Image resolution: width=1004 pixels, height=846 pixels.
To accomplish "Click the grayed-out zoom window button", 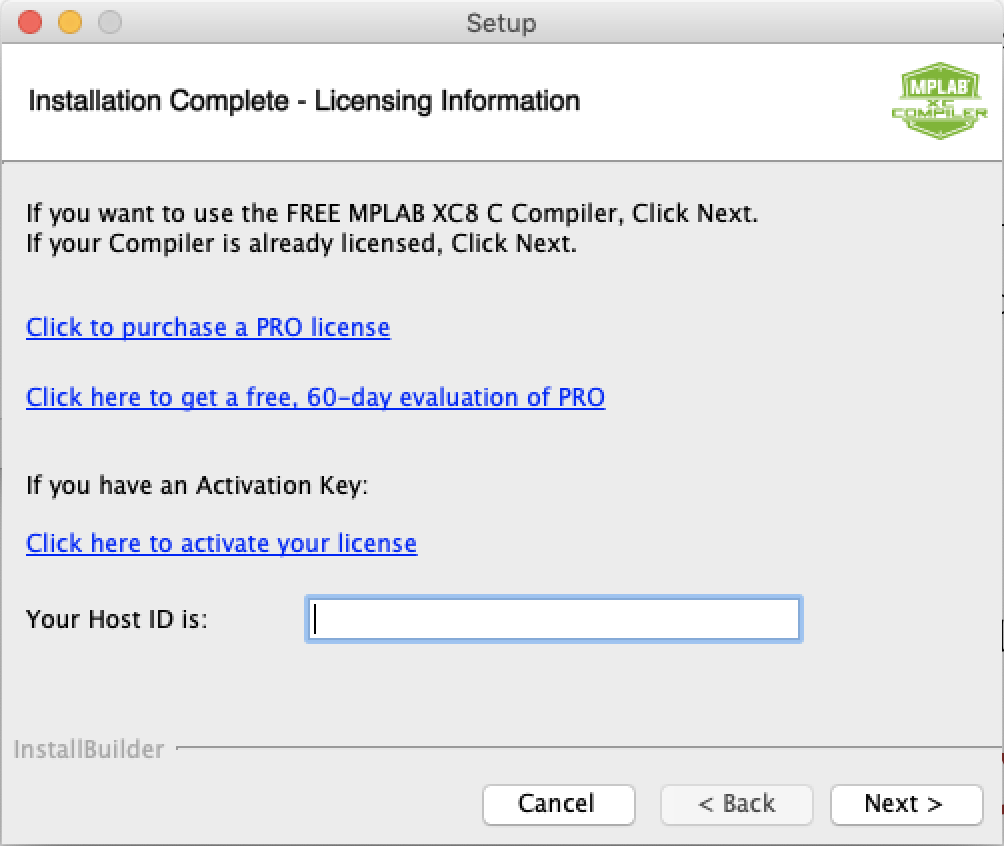I will pos(109,22).
